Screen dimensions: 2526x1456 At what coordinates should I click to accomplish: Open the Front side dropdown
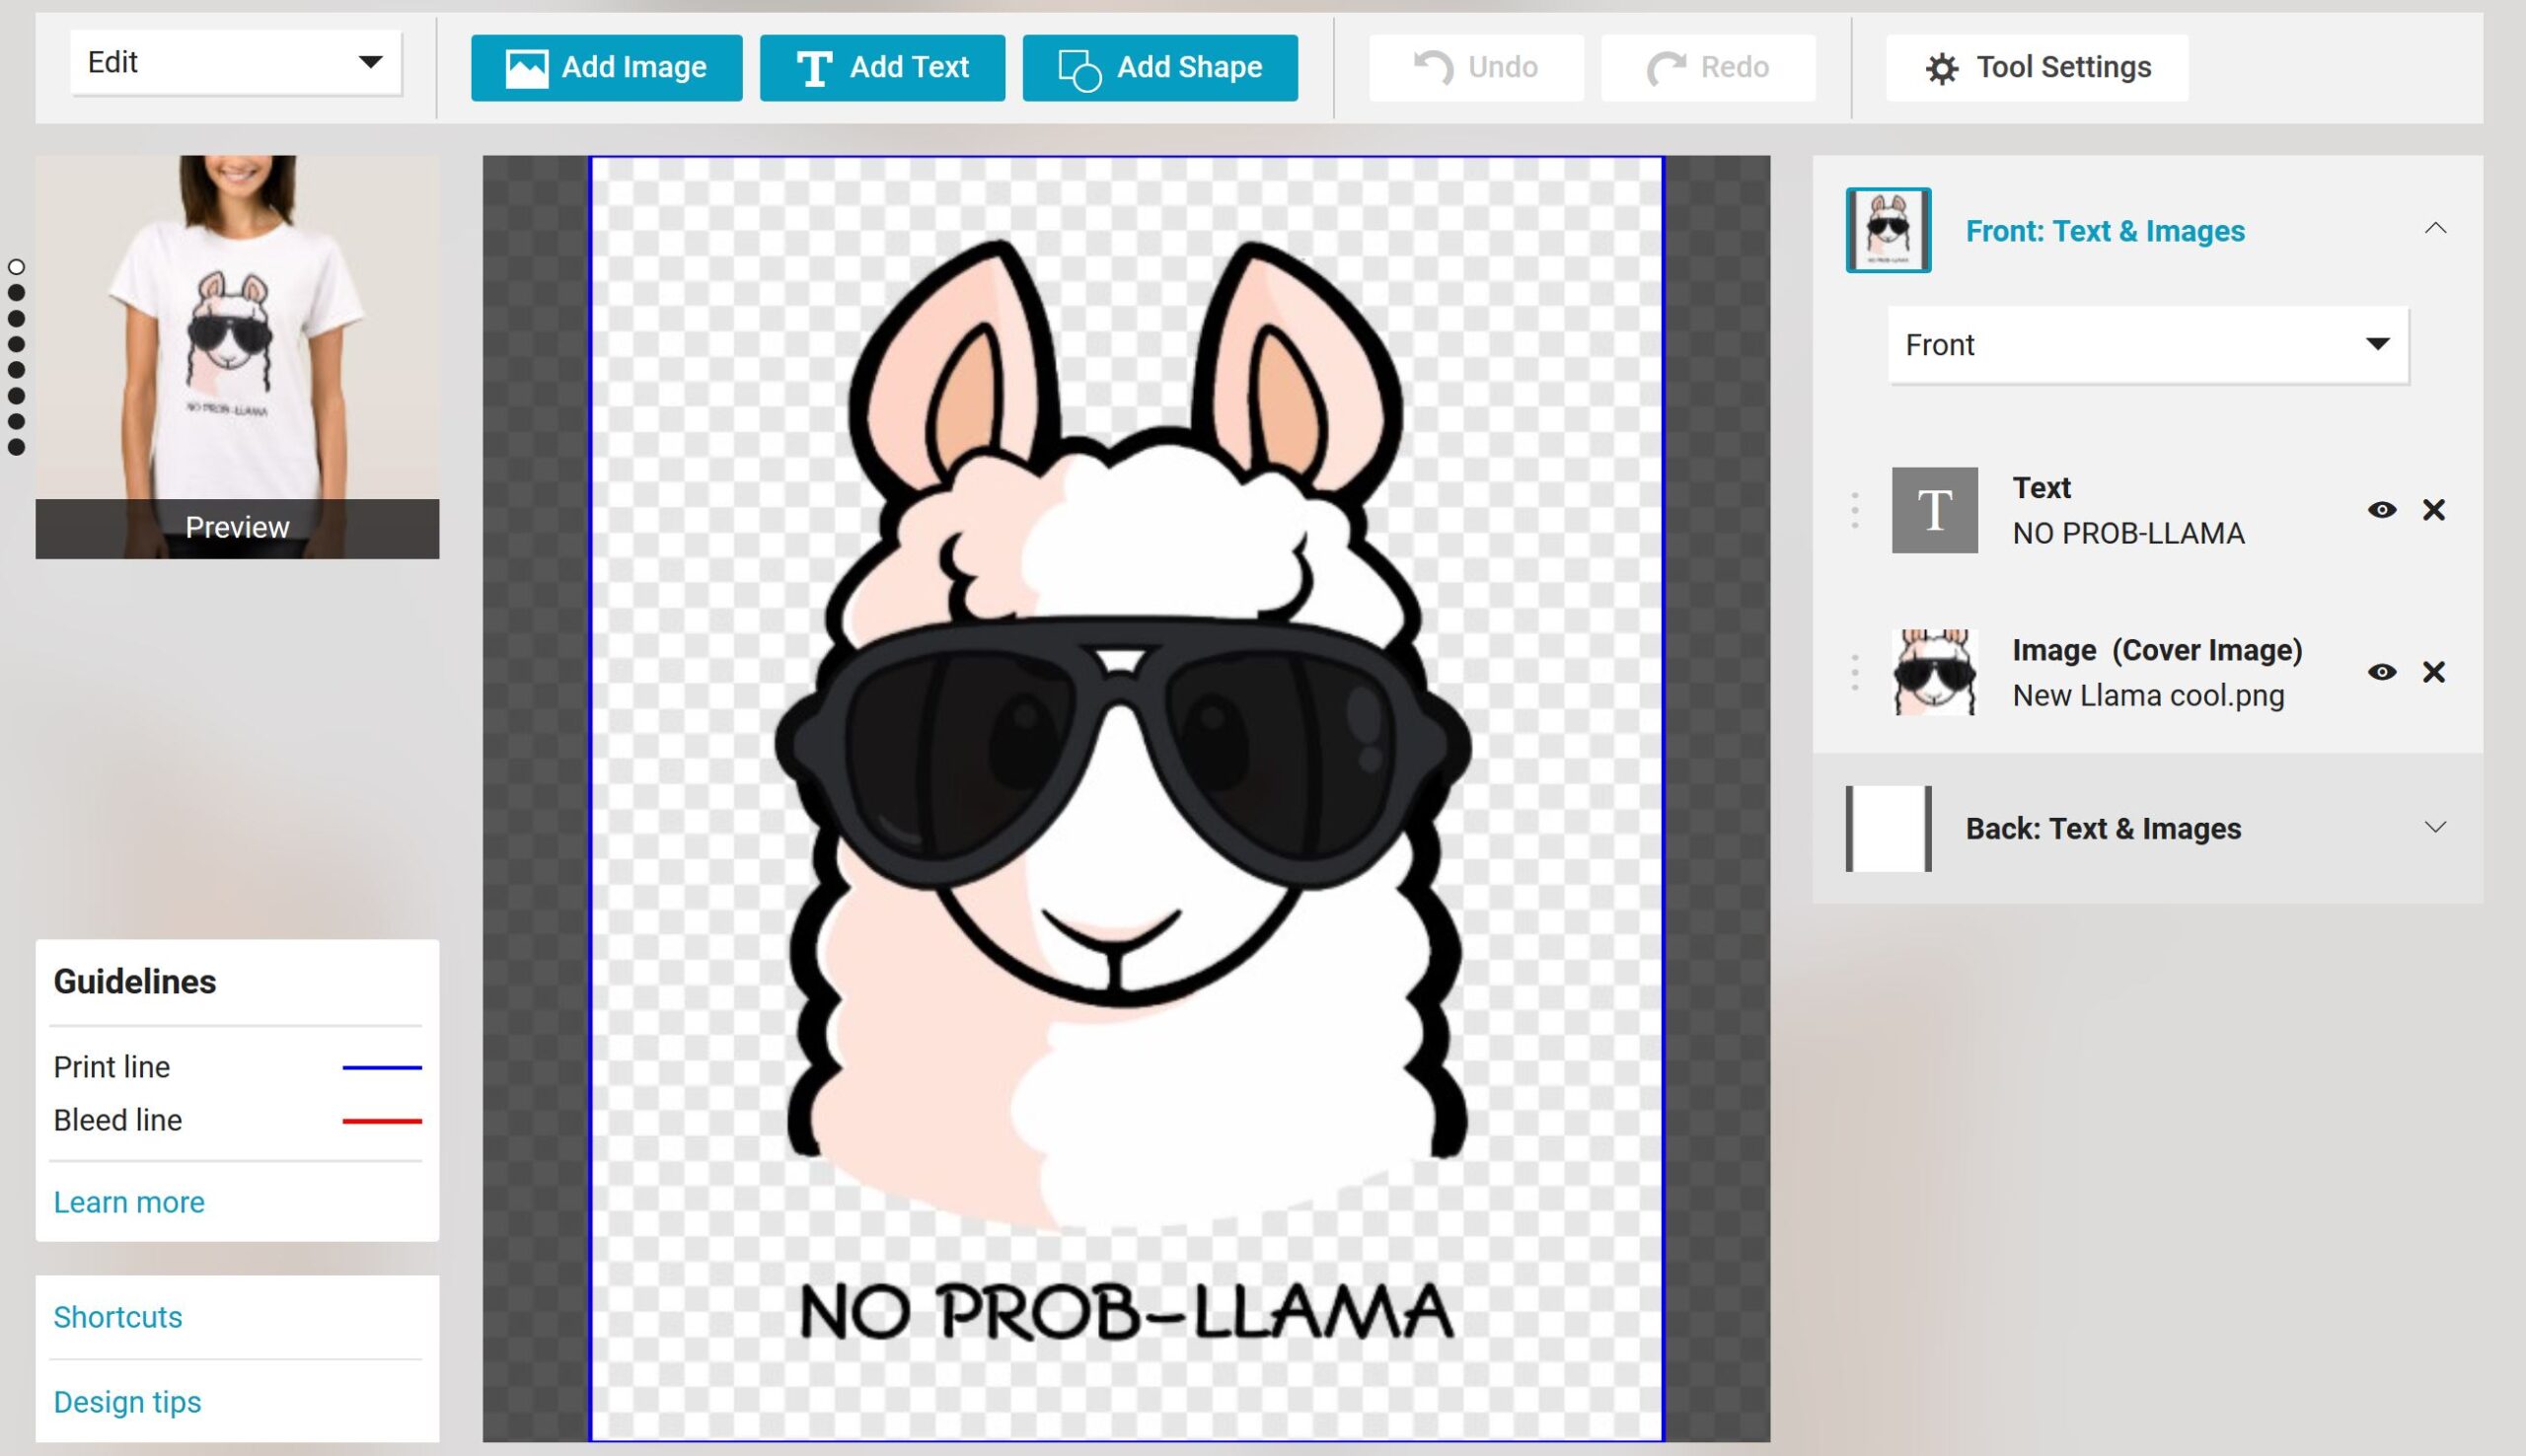click(2147, 345)
